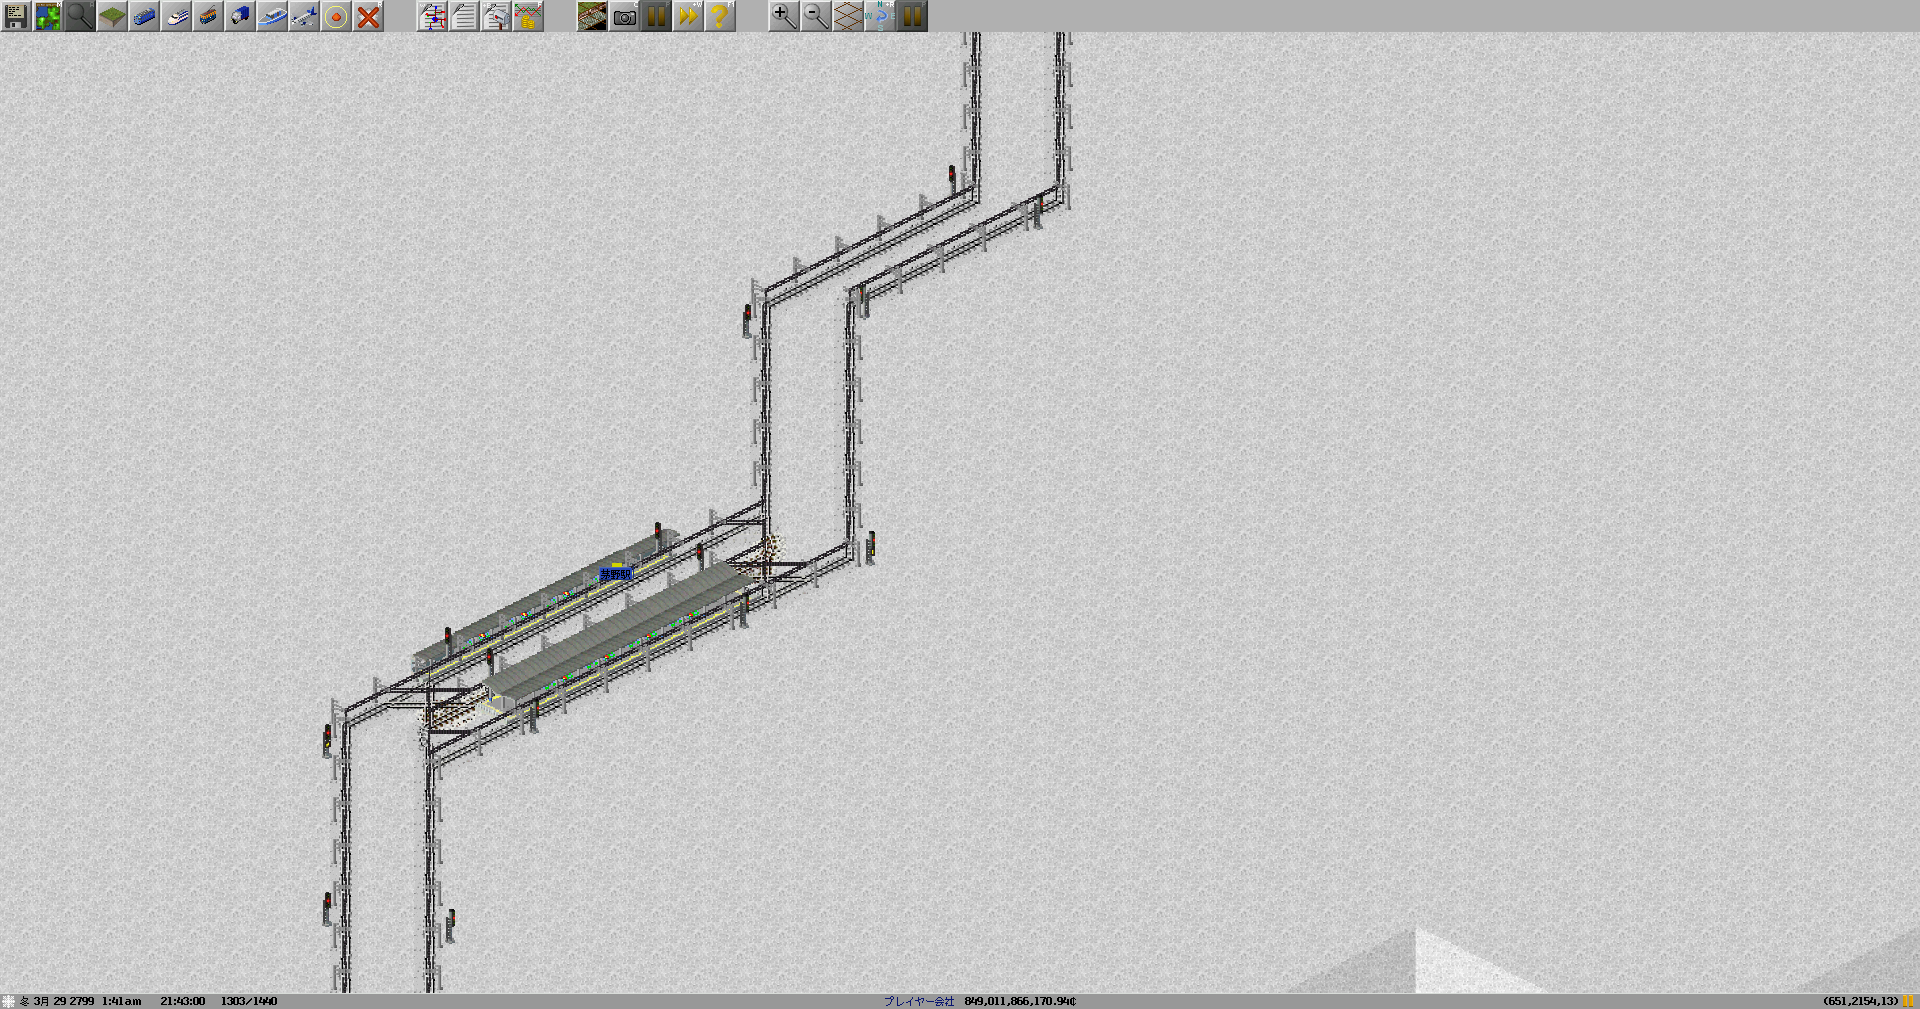The height and width of the screenshot is (1009, 1920).
Task: Toggle the map grid display
Action: (x=848, y=16)
